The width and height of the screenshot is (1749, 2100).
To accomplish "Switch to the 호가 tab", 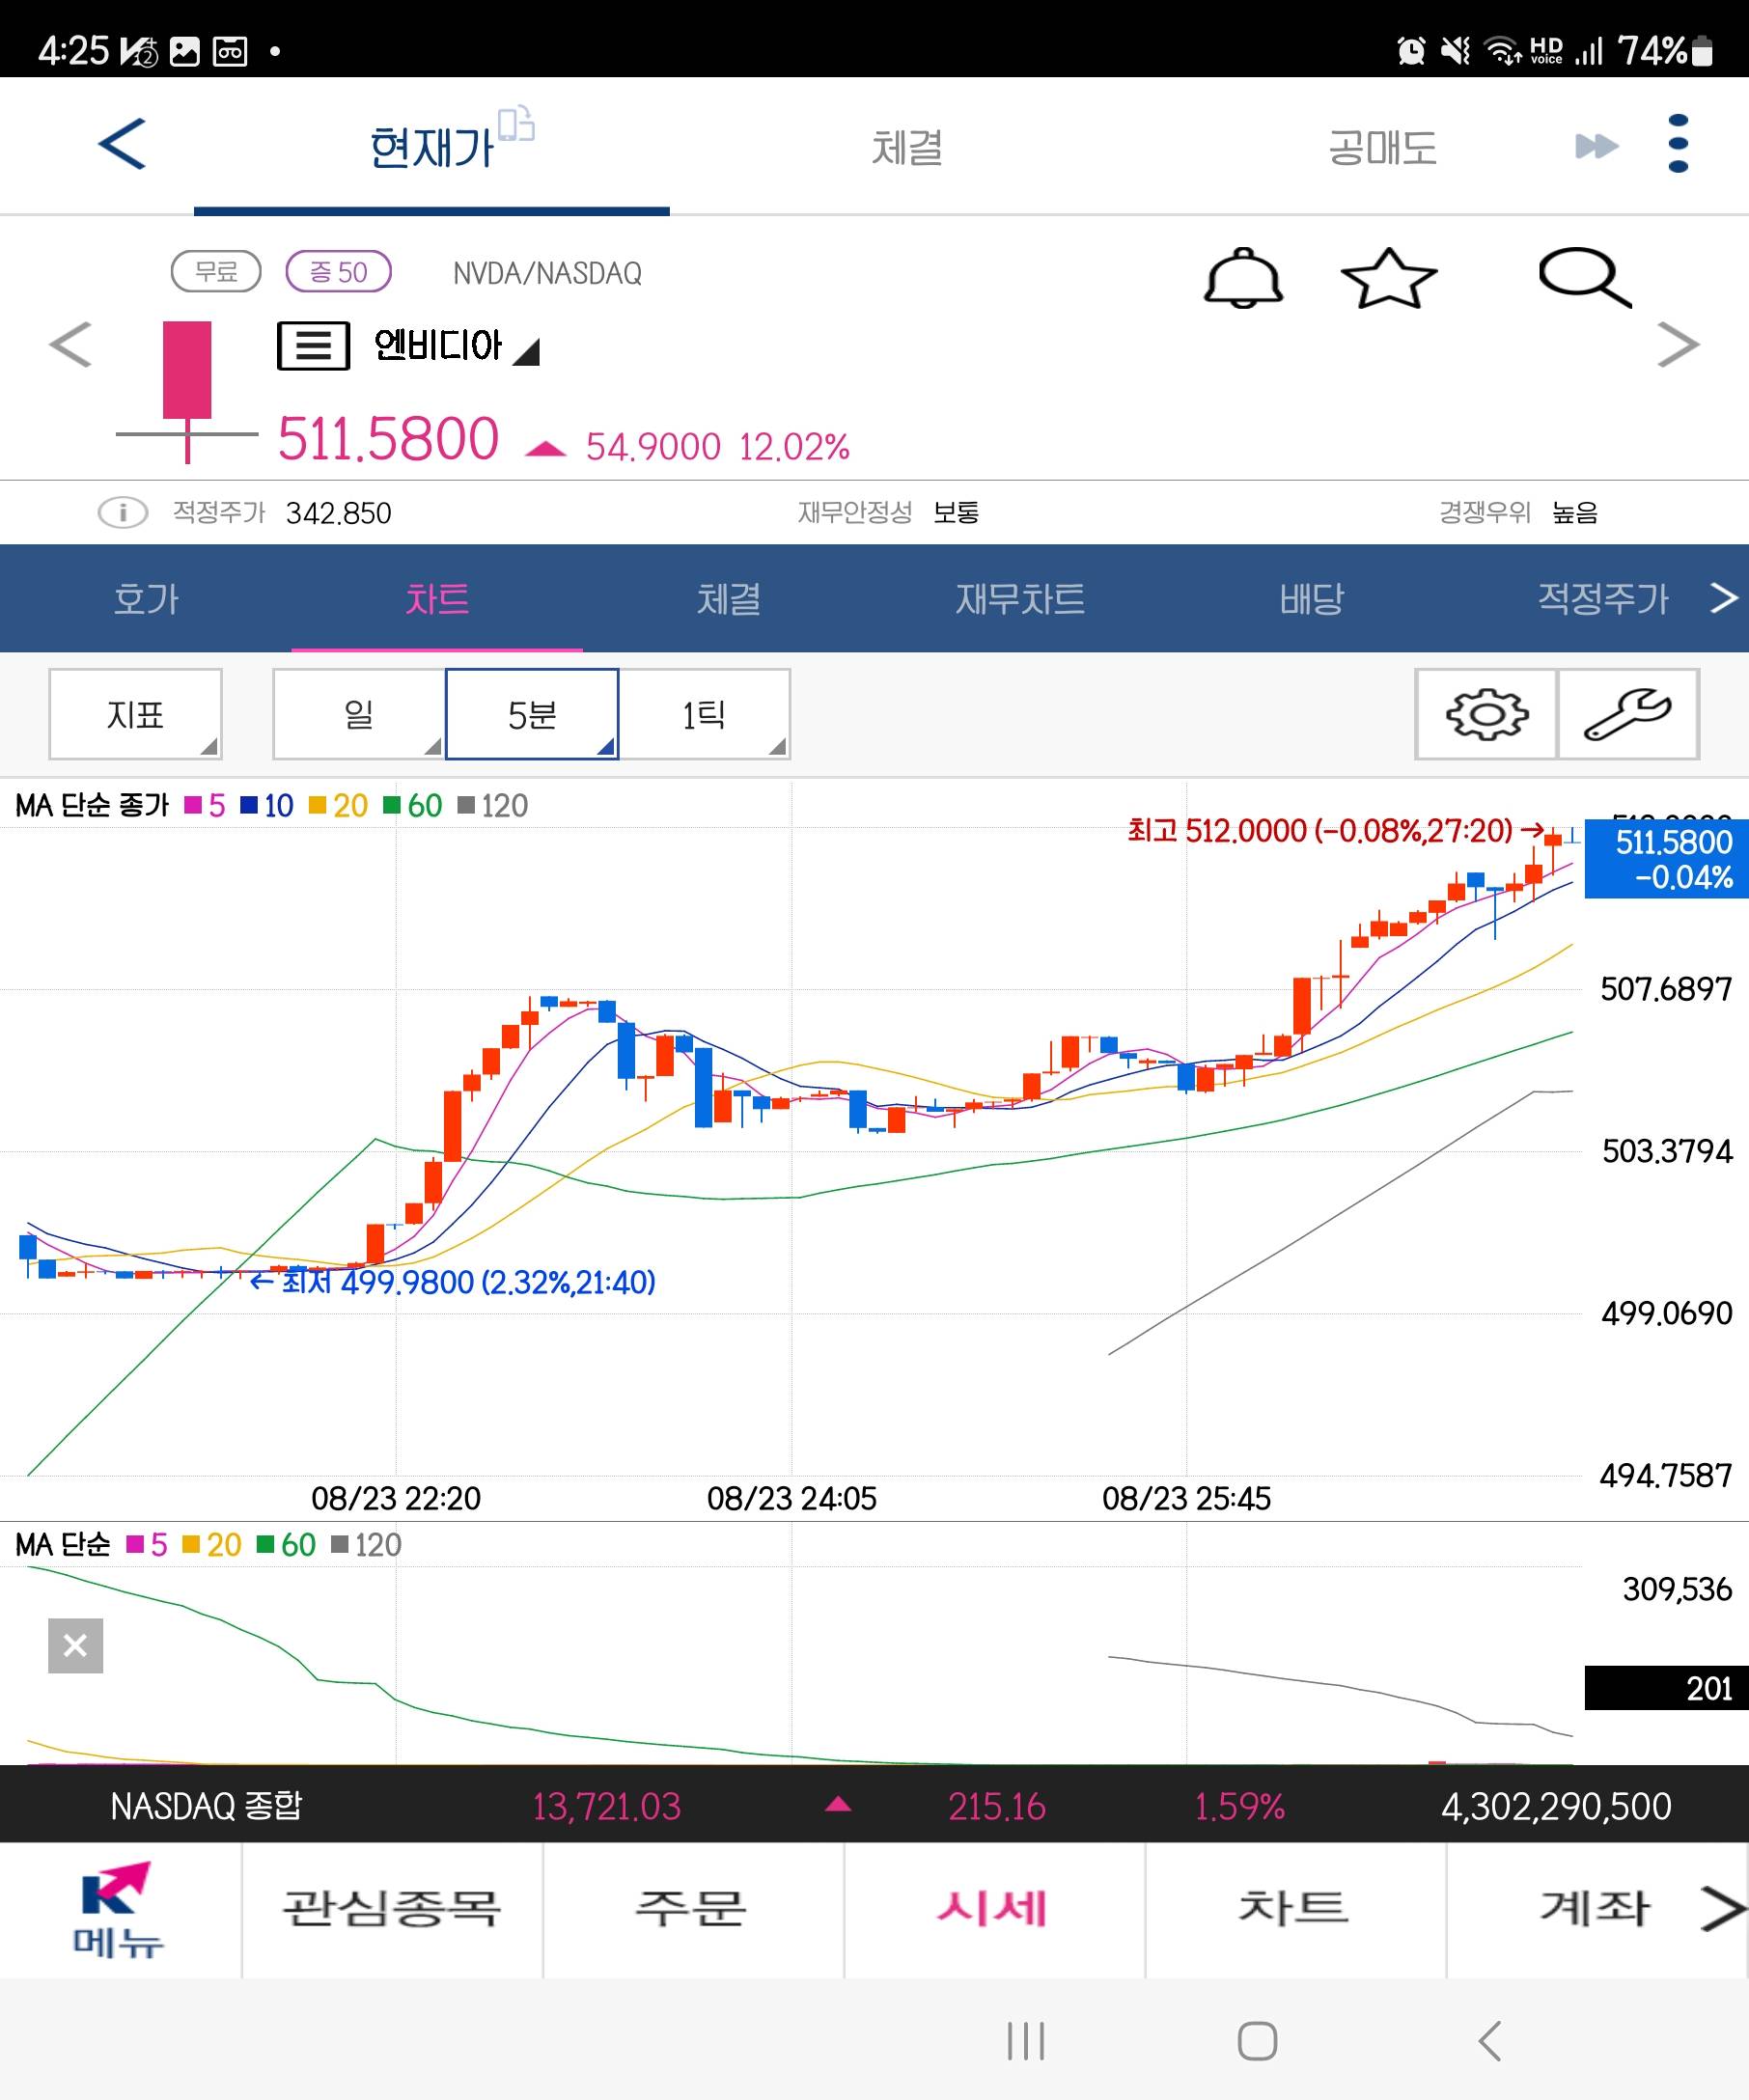I will [x=146, y=598].
